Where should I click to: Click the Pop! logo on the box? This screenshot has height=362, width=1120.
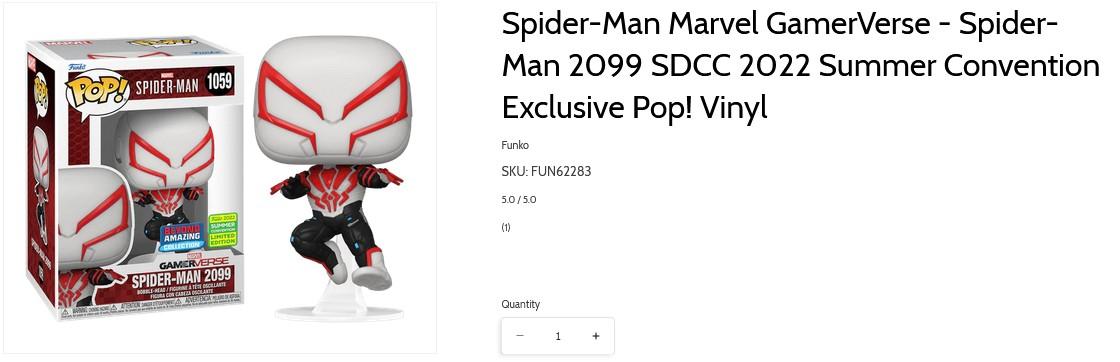[96, 91]
